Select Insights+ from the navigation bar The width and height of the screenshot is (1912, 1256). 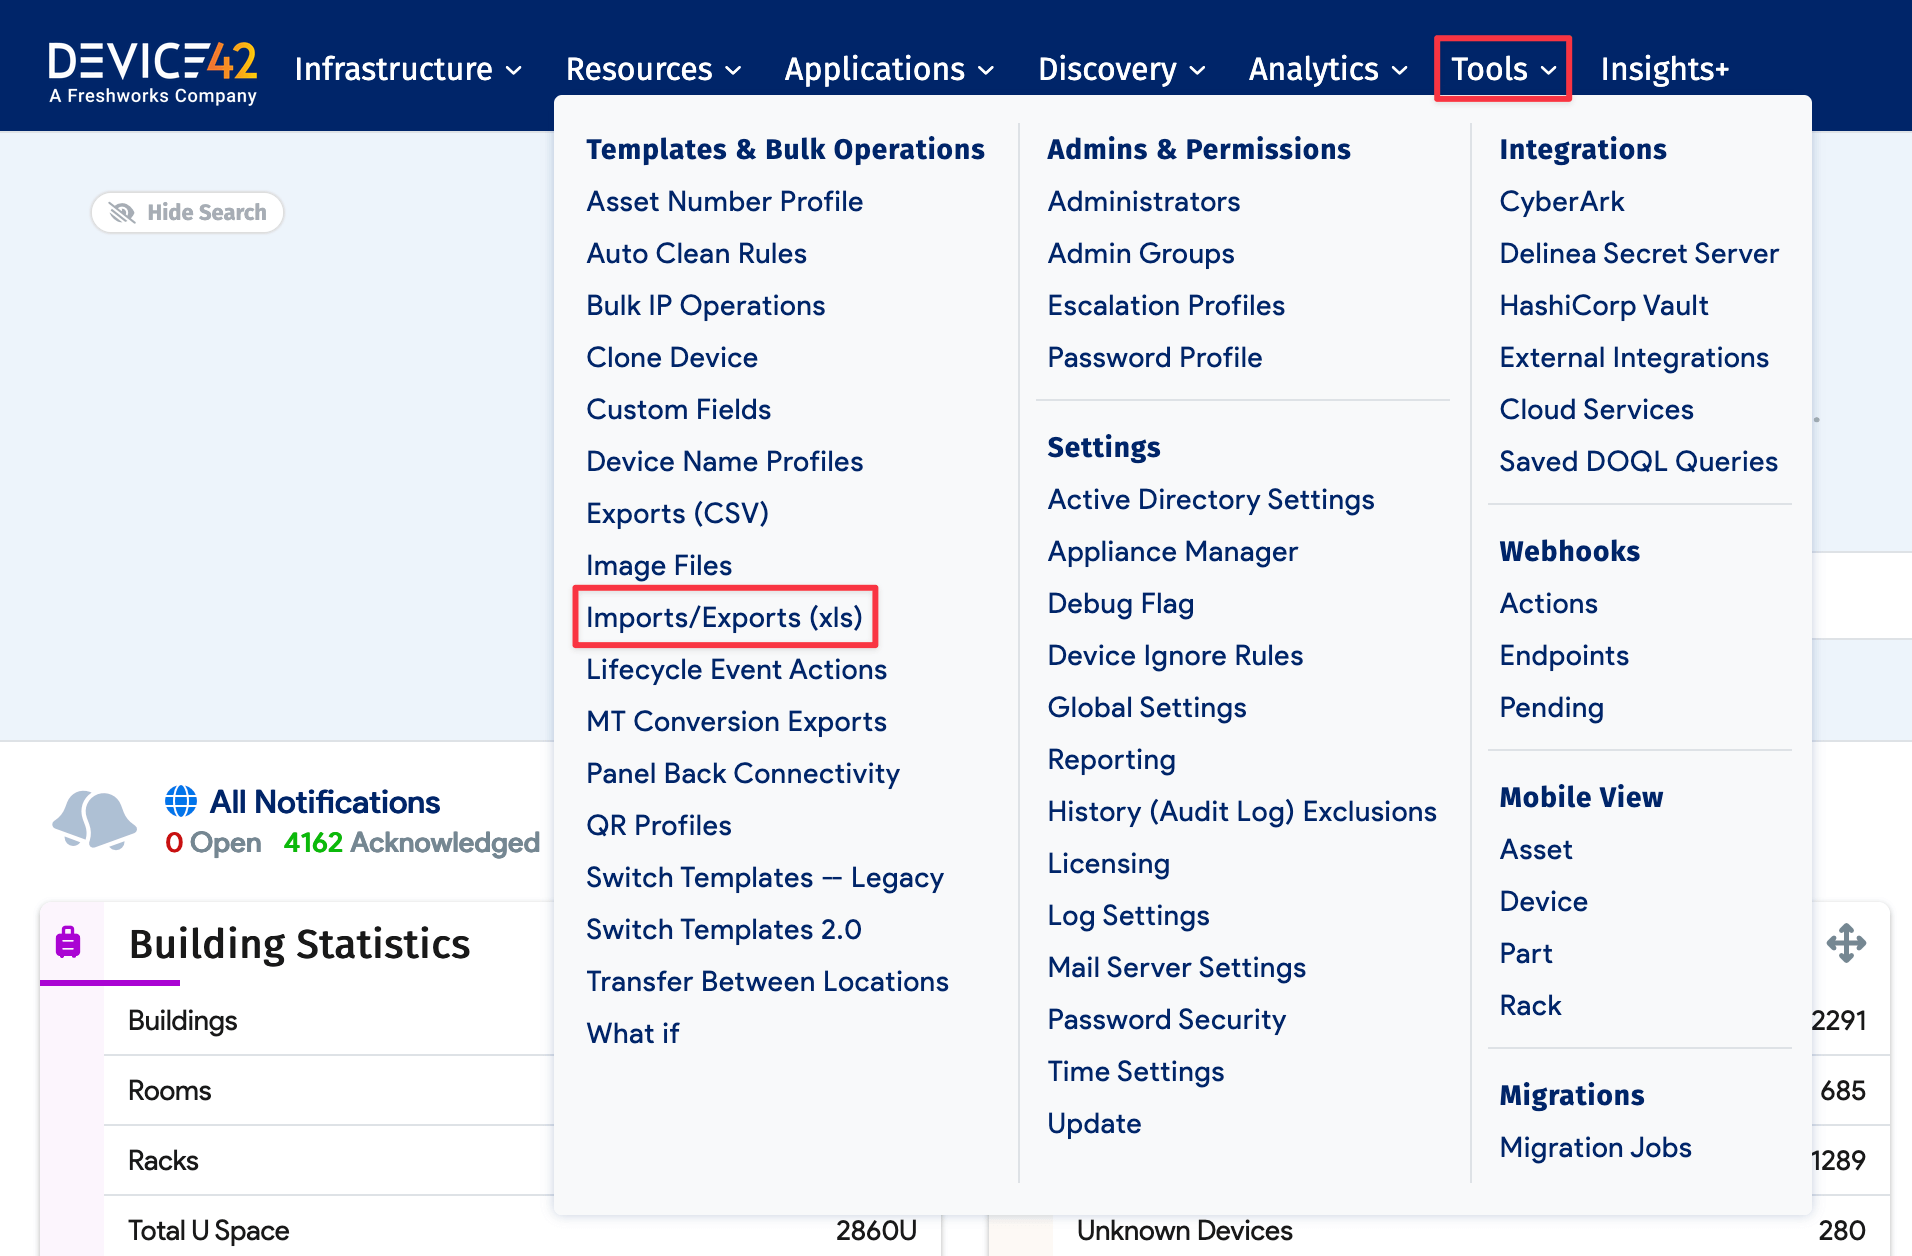(x=1663, y=68)
